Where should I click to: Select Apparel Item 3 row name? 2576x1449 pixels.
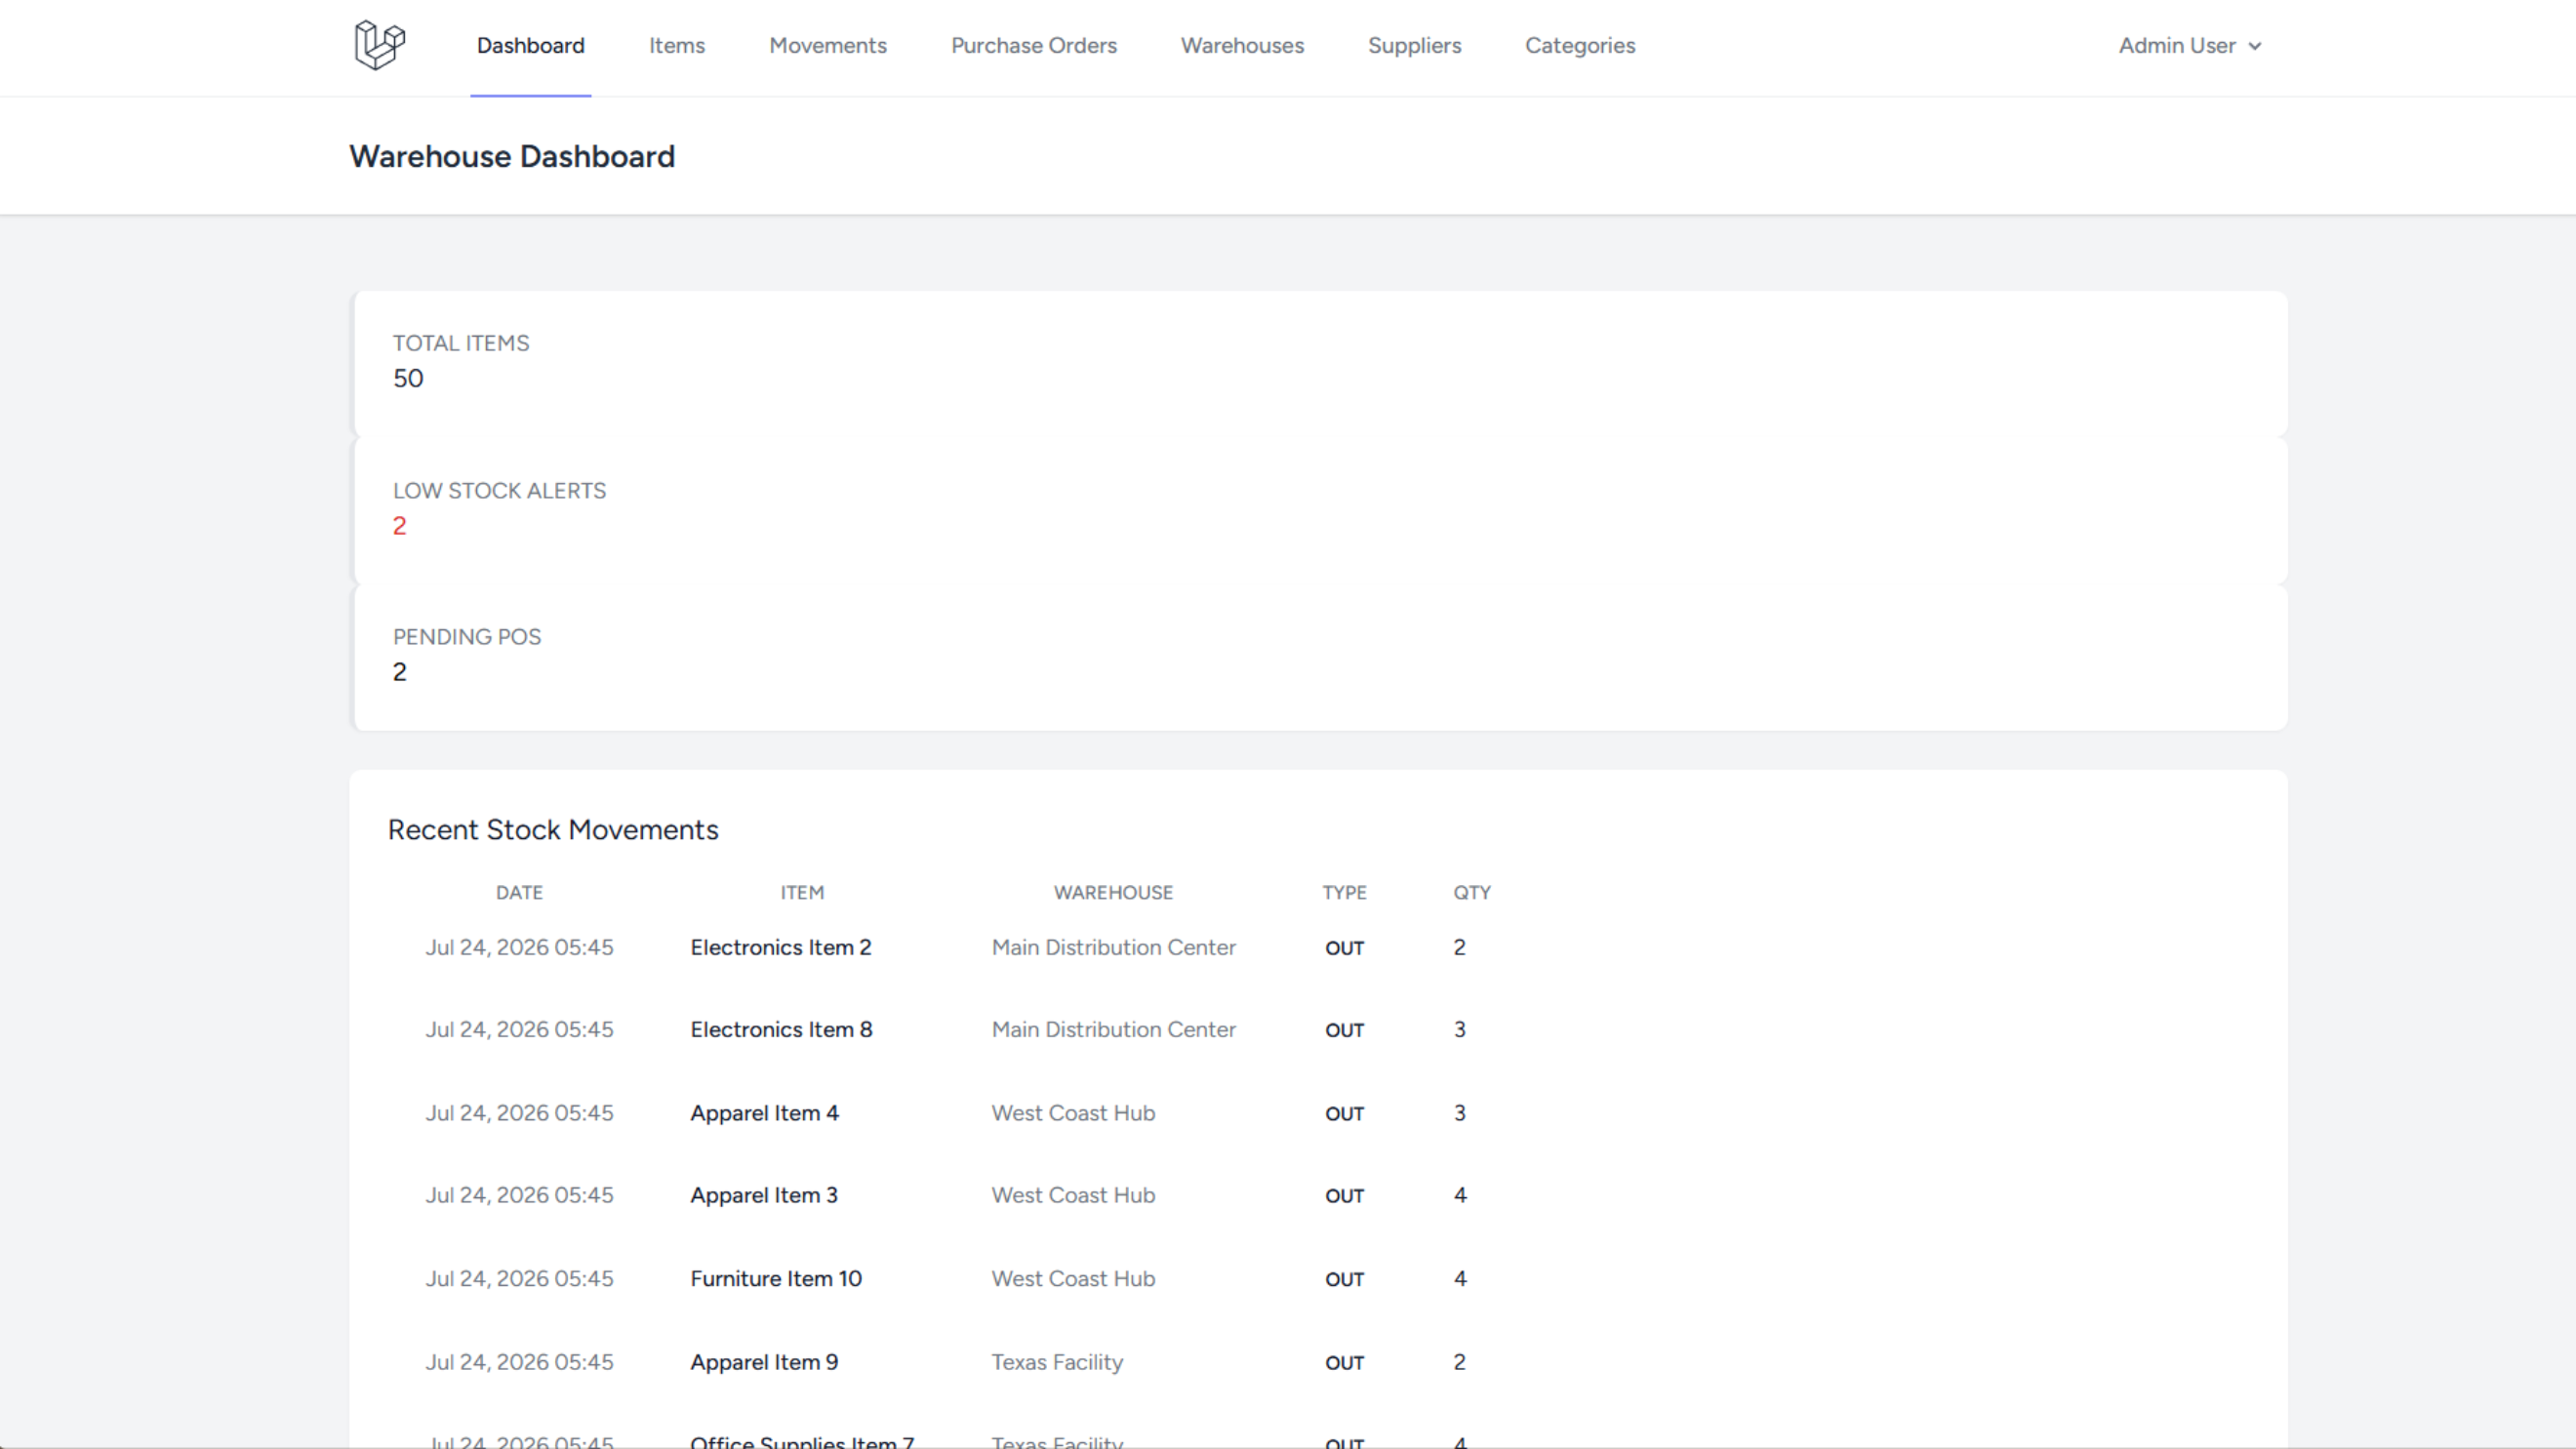tap(764, 1196)
